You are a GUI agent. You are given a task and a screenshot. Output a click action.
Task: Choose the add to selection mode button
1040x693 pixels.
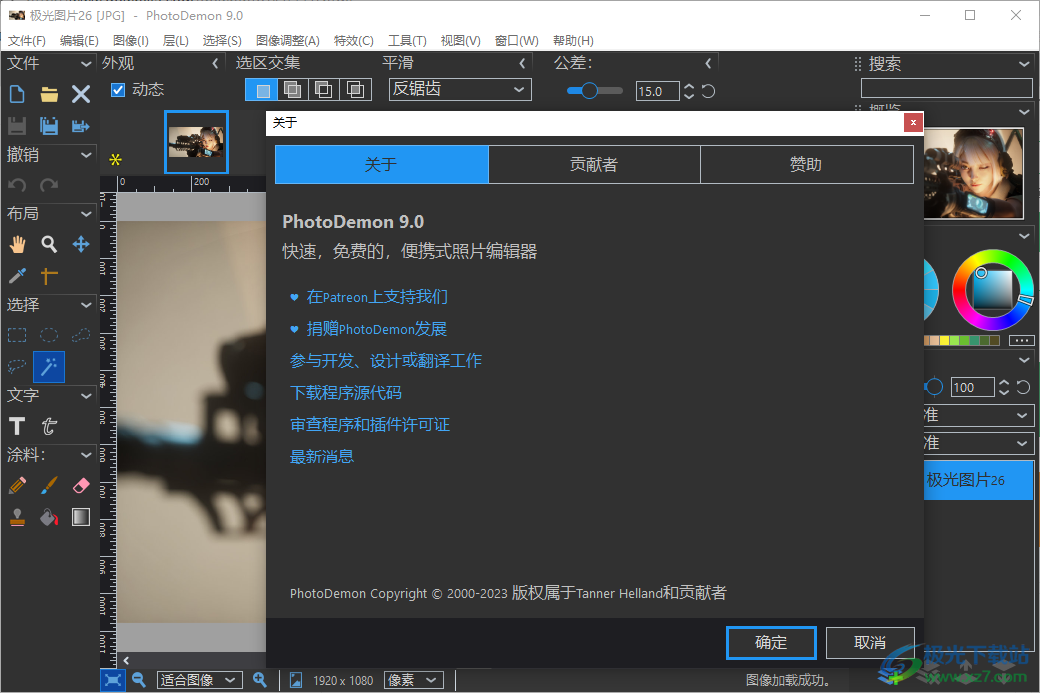[x=292, y=90]
